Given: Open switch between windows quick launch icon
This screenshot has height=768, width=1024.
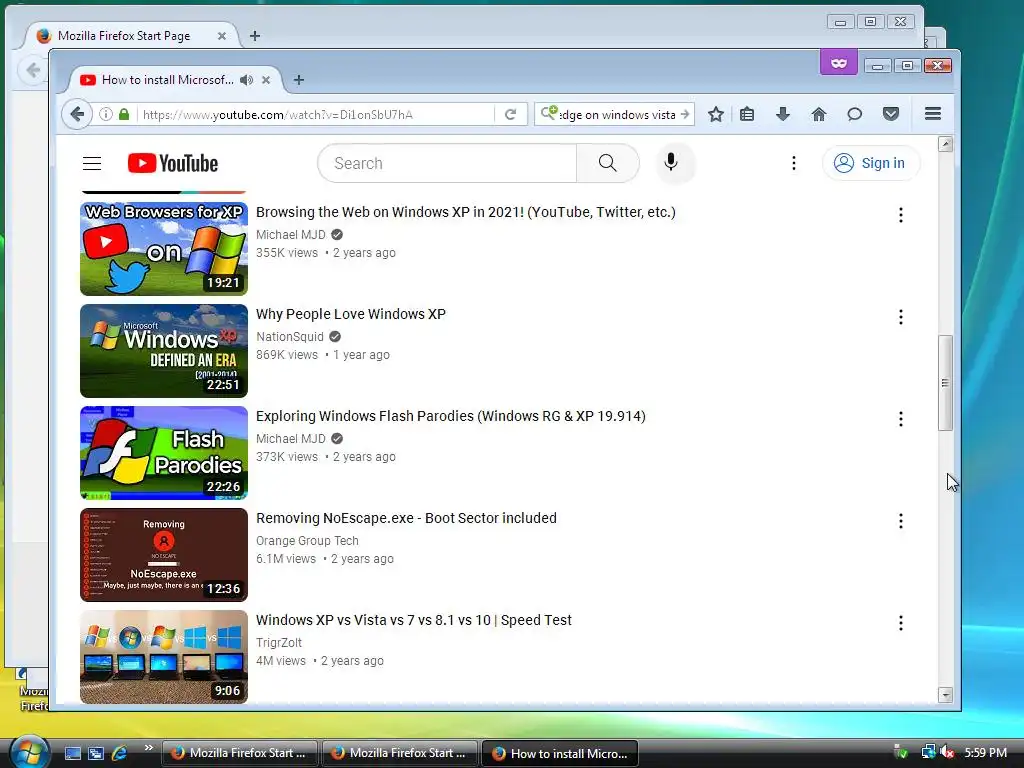Looking at the screenshot, I should pos(95,753).
